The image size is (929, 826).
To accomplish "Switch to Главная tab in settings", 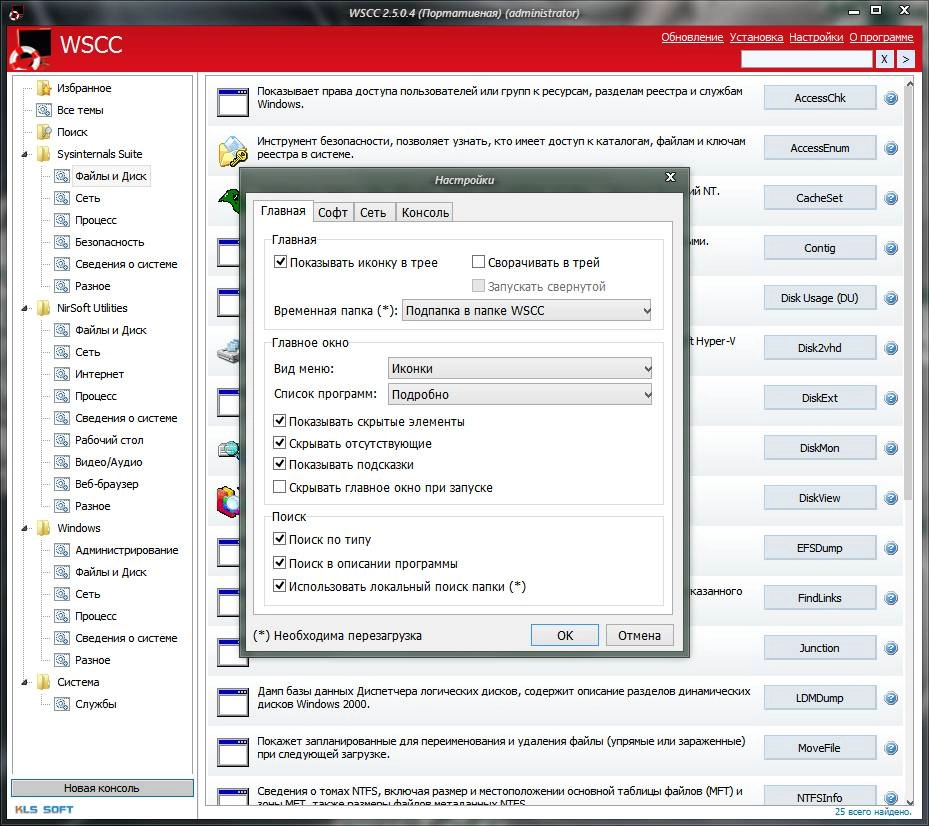I will (283, 211).
